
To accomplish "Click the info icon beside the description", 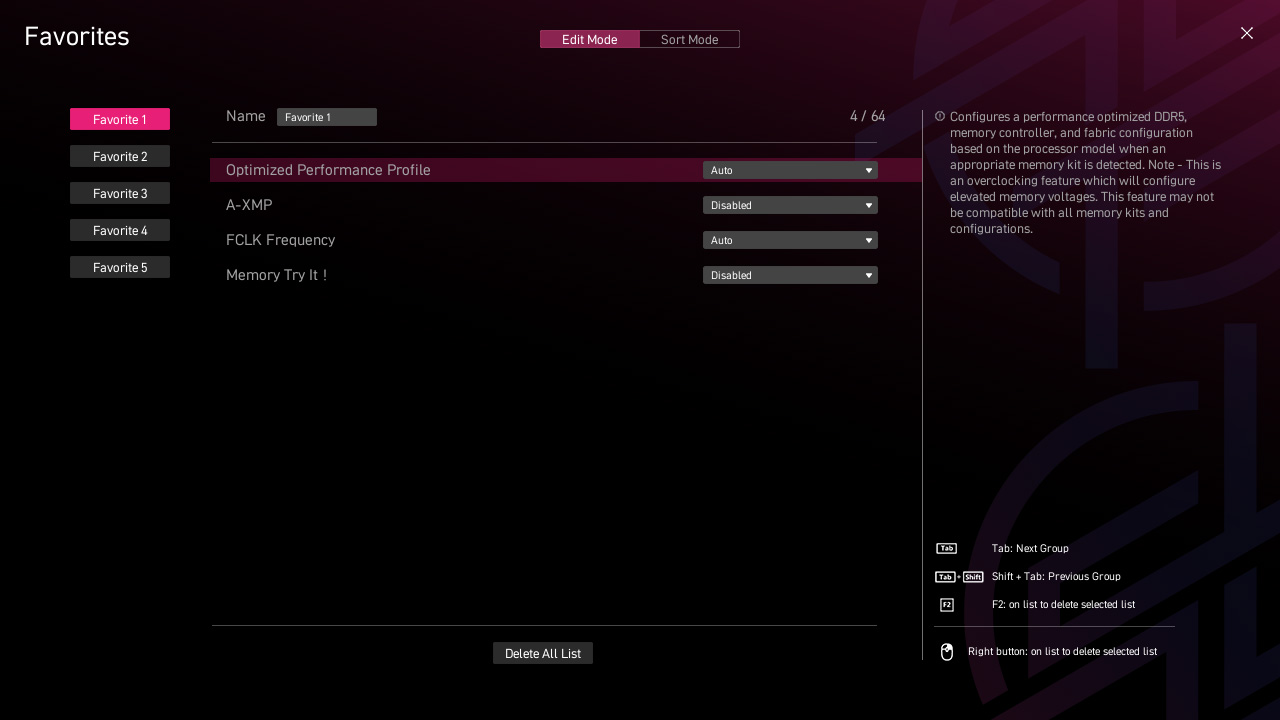I will (x=940, y=116).
